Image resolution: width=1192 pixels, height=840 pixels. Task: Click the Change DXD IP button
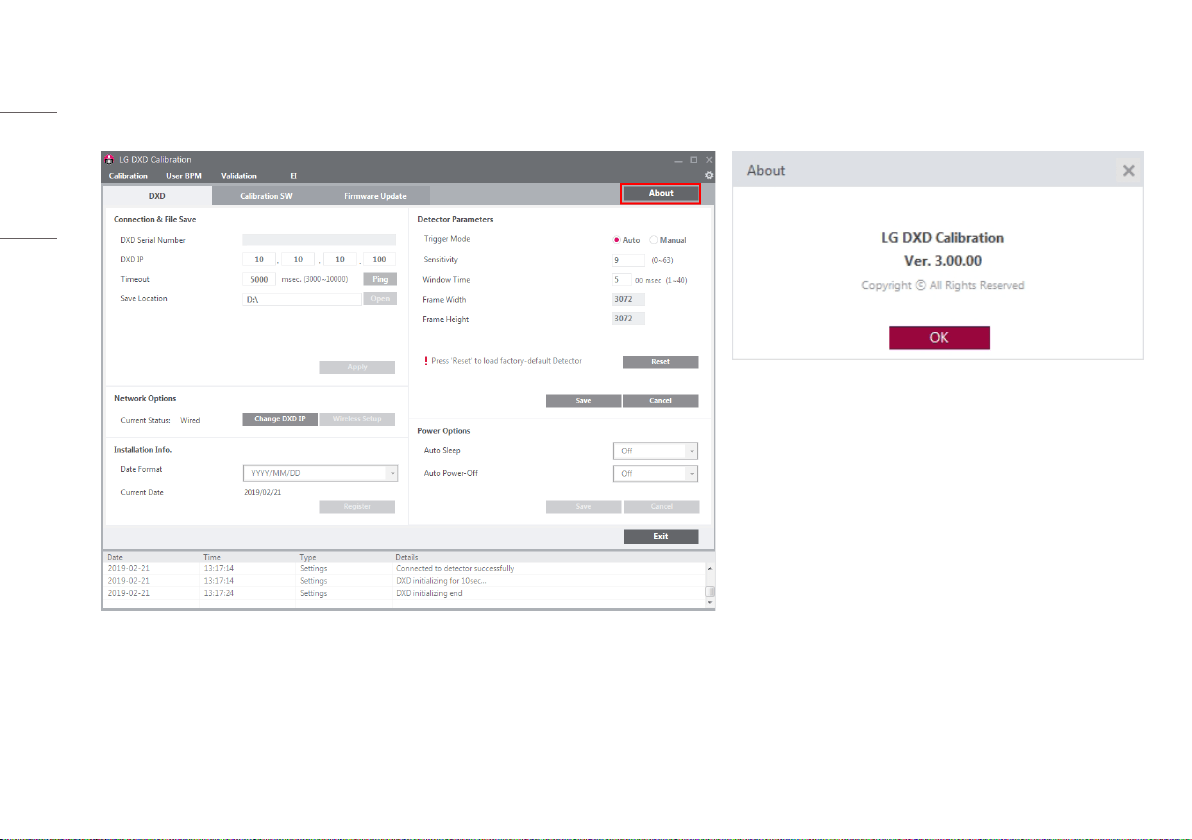[280, 419]
